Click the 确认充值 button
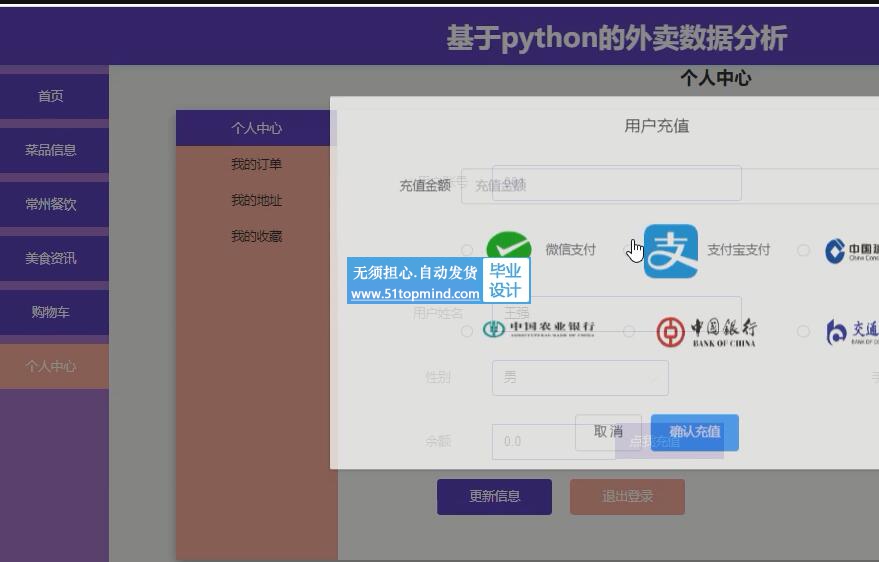The image size is (879, 562). coord(695,432)
